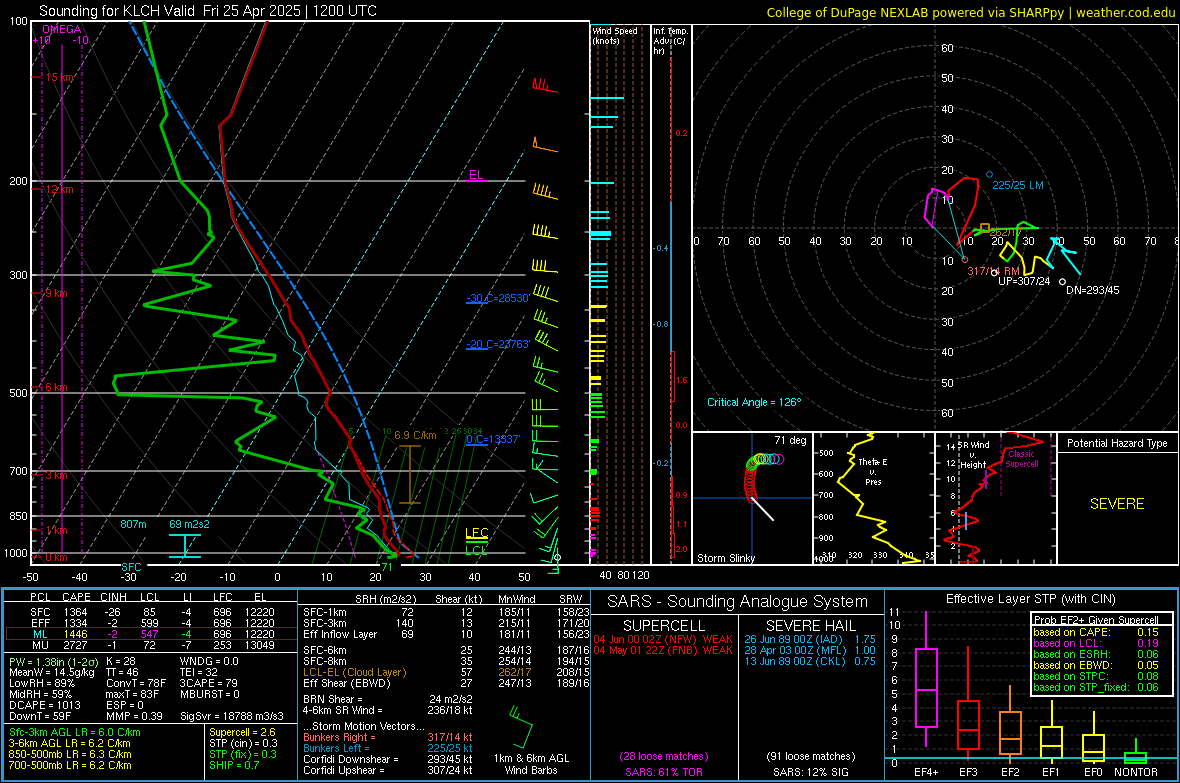Select the highlighted ML parcel CAPE value 1446

tap(75, 634)
